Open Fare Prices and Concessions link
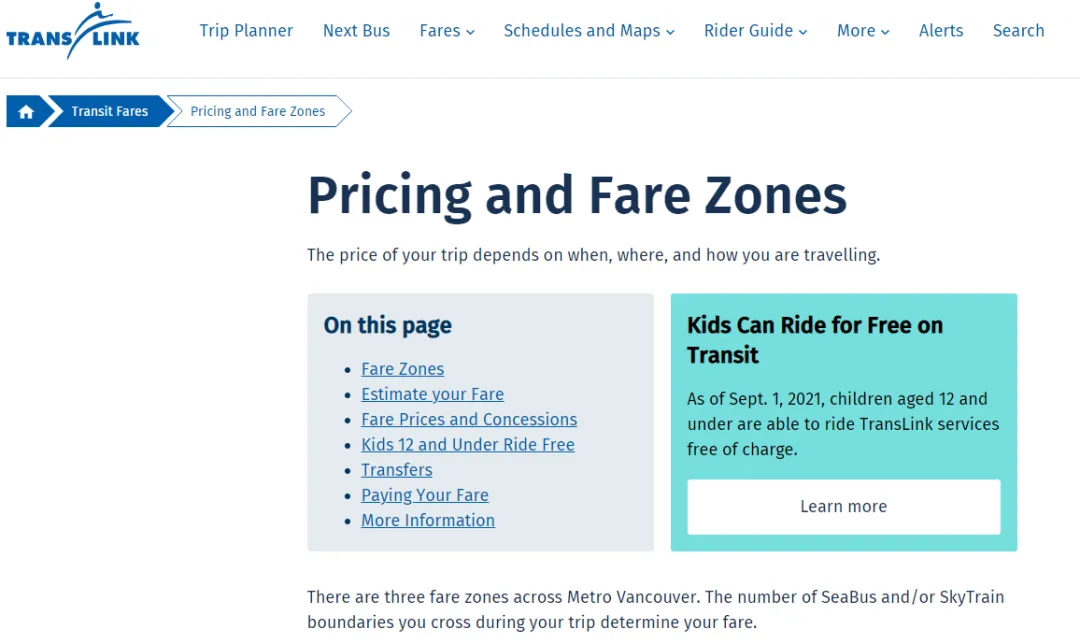 click(x=469, y=419)
